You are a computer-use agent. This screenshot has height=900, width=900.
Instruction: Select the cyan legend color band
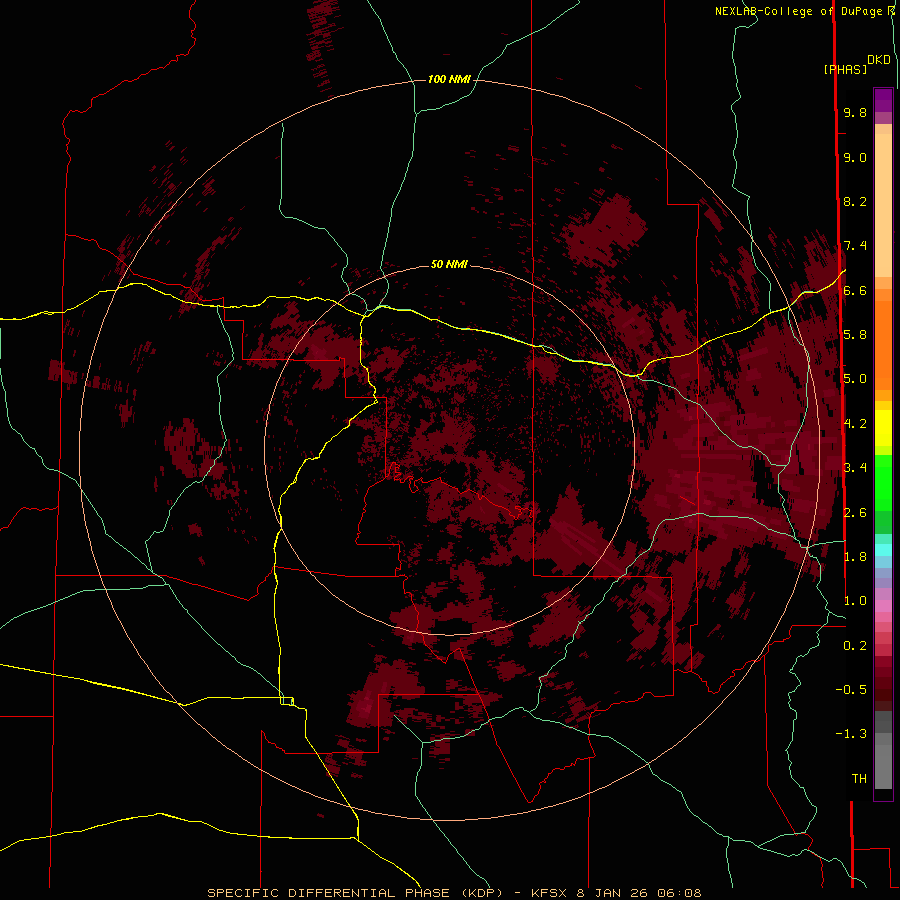[x=883, y=550]
